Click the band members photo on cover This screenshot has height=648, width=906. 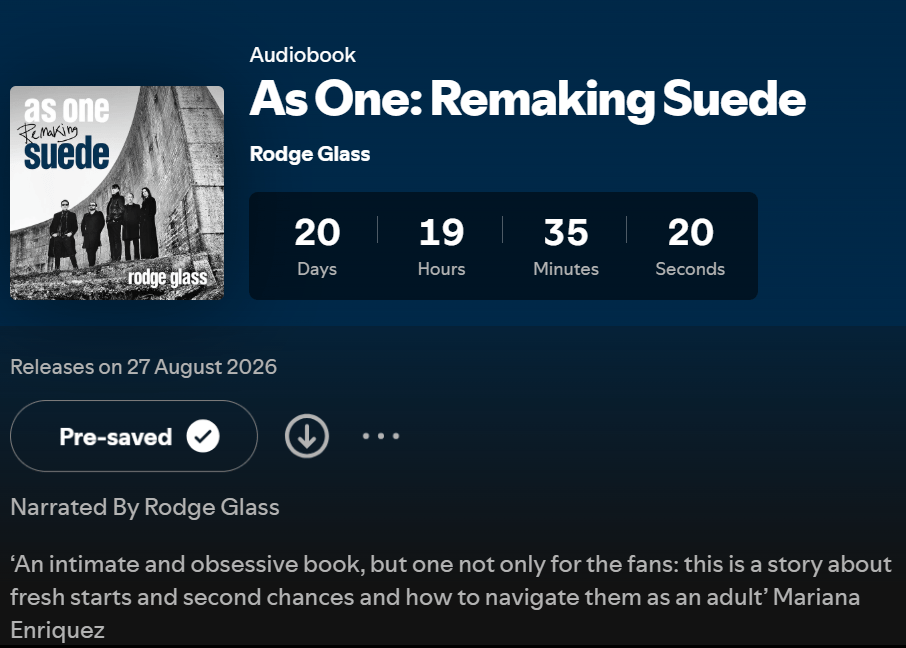[104, 227]
